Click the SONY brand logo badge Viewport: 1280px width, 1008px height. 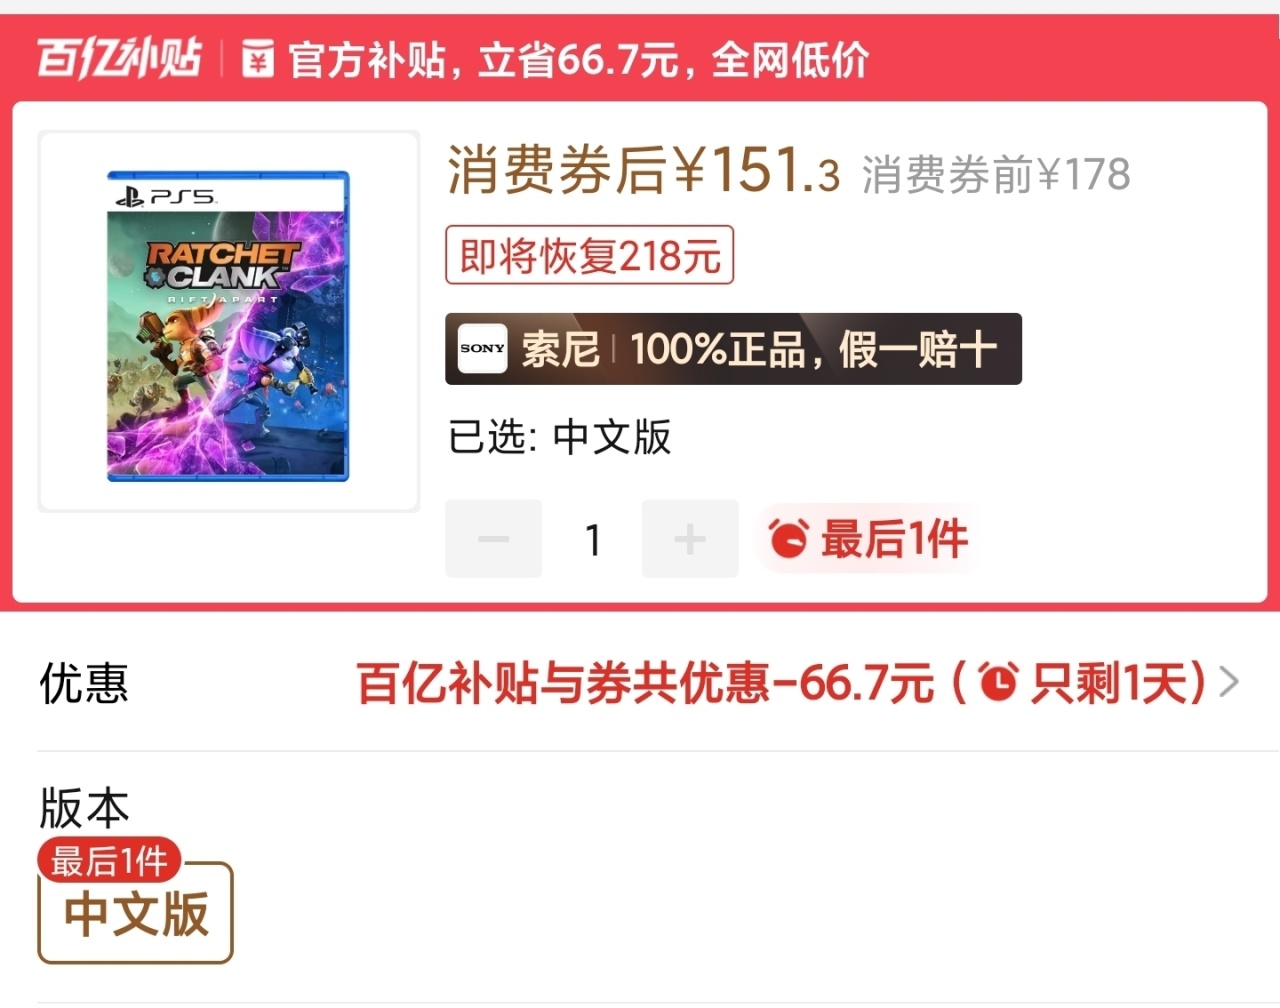coord(482,348)
